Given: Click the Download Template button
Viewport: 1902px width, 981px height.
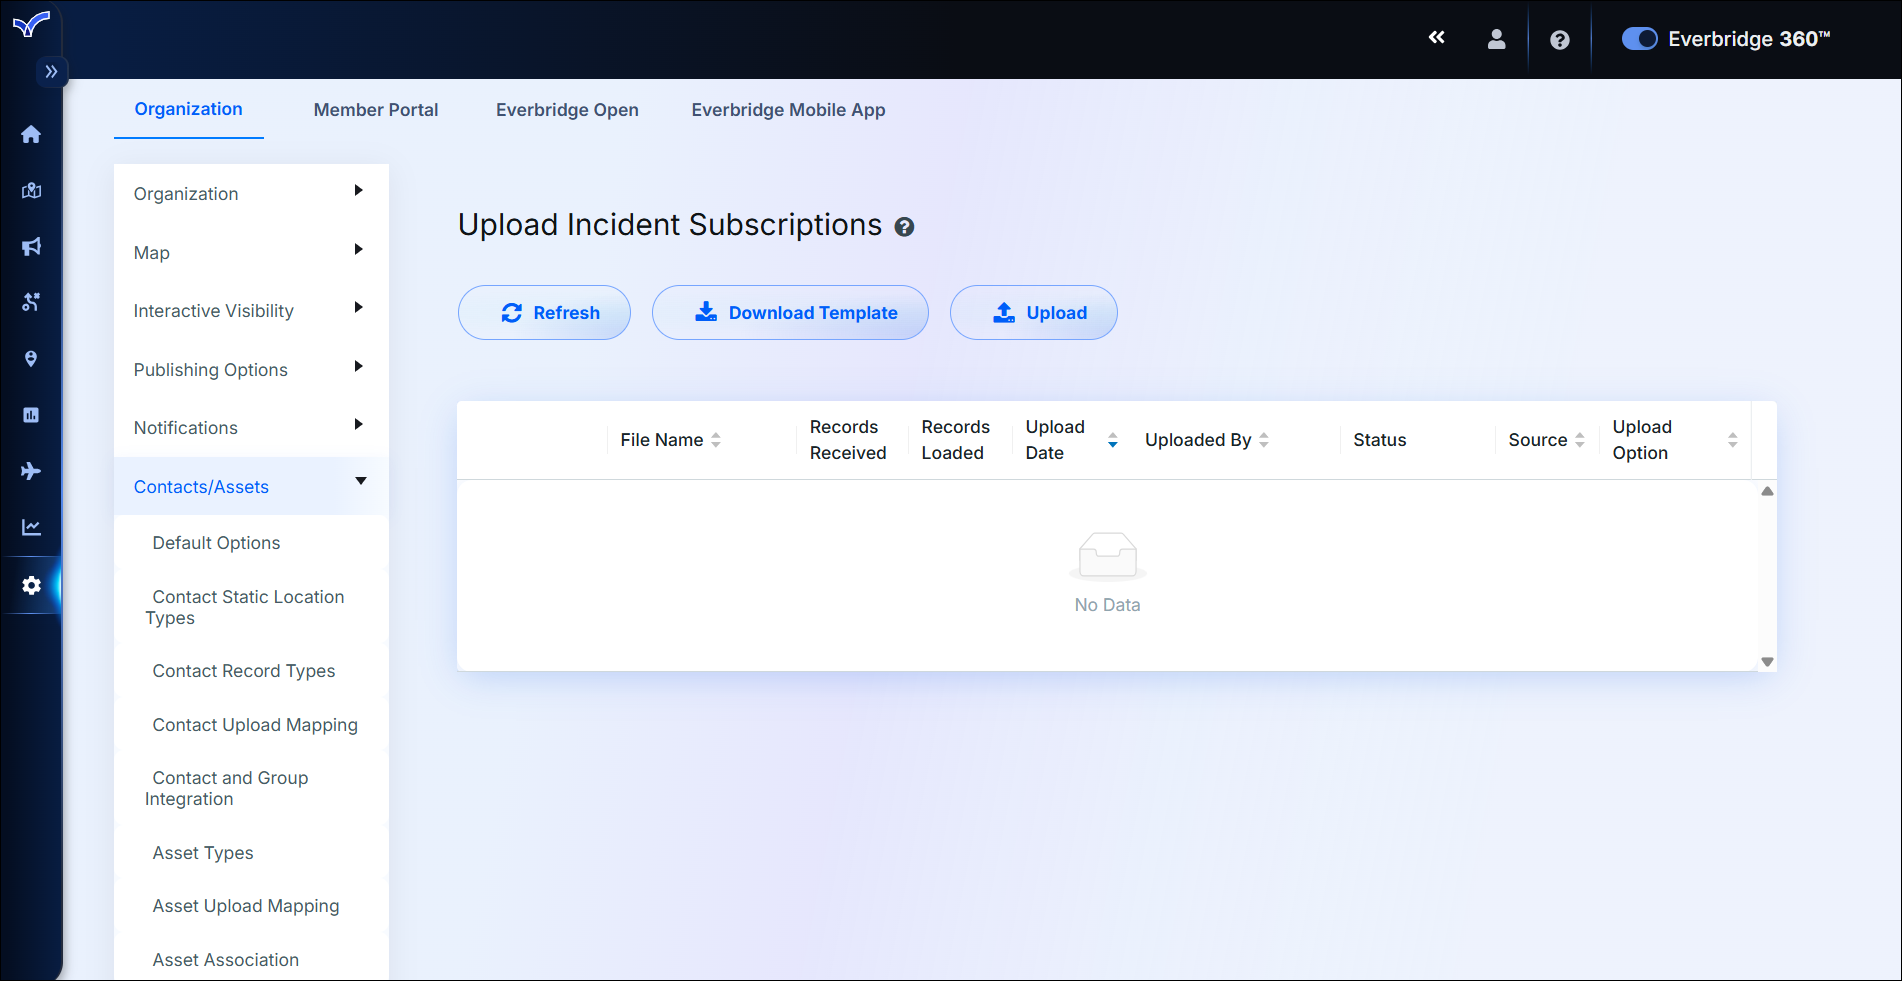Looking at the screenshot, I should click(x=790, y=312).
